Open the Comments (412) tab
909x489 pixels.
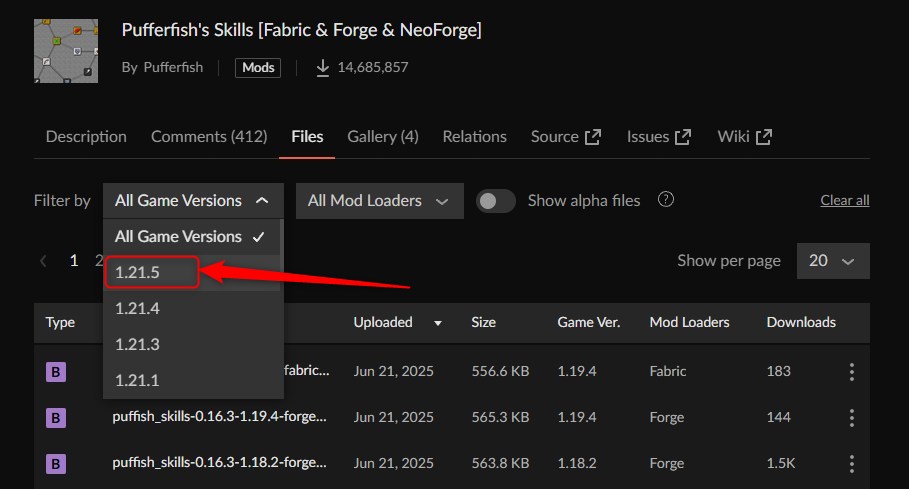209,137
